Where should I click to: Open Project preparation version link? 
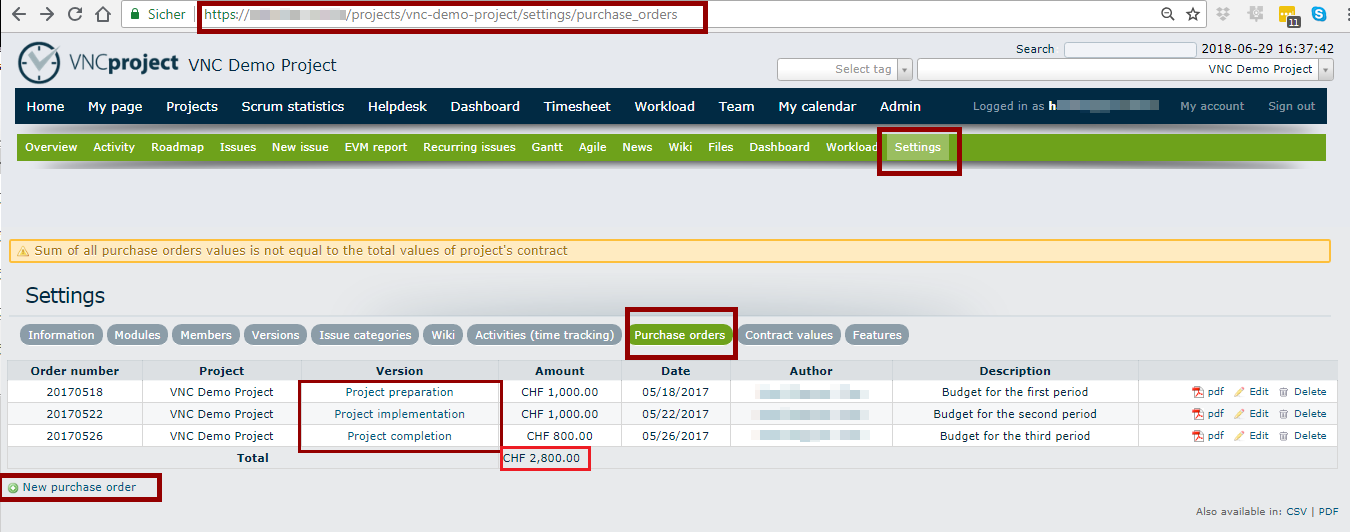coord(399,392)
